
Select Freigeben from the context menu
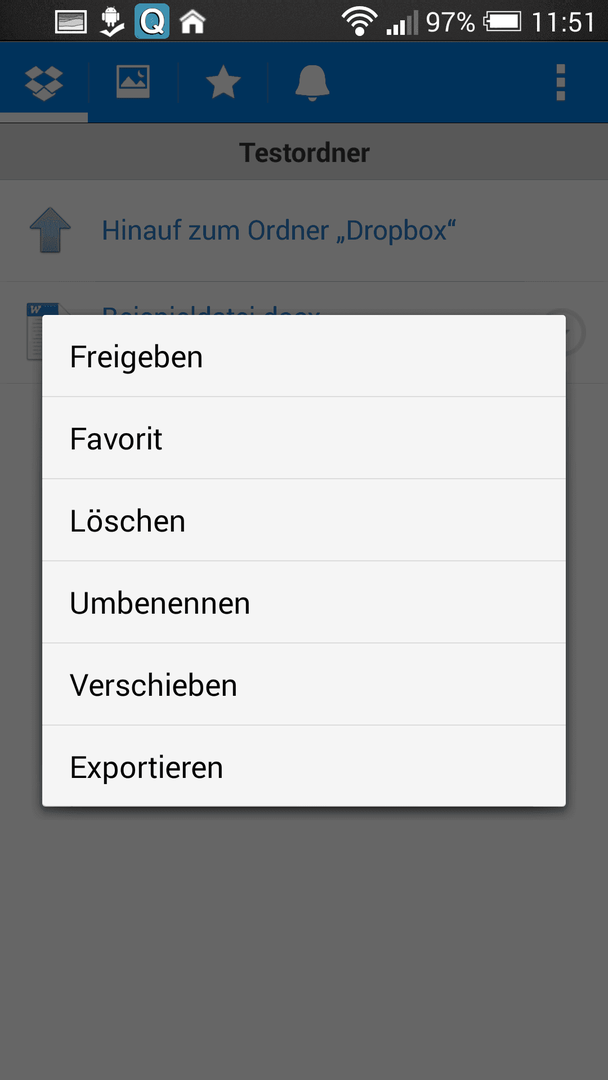tap(304, 356)
